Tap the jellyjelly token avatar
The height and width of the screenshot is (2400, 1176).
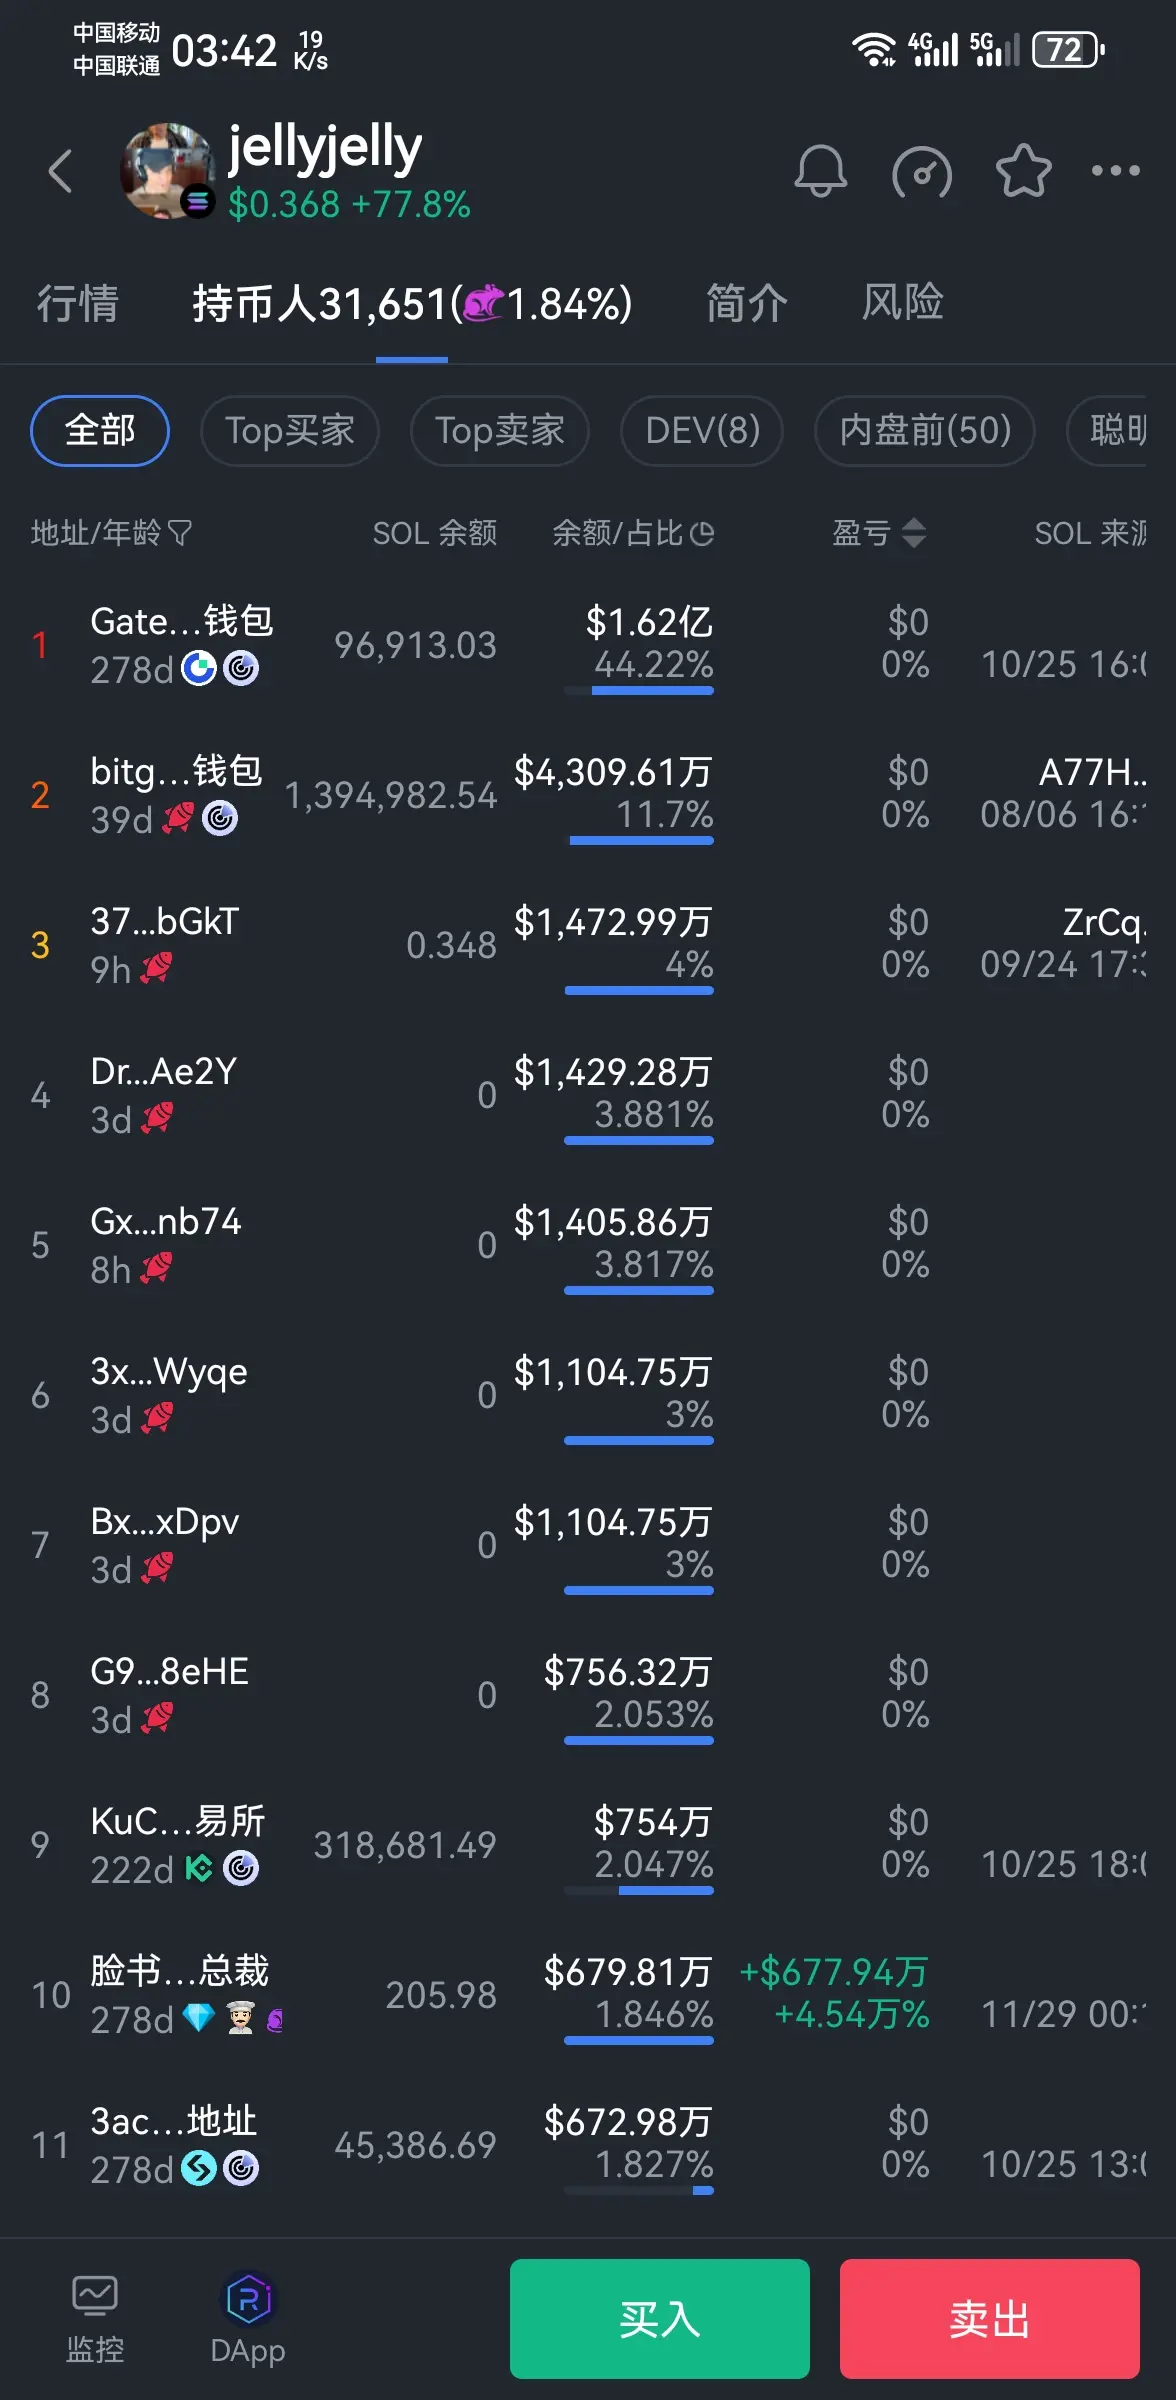point(168,171)
